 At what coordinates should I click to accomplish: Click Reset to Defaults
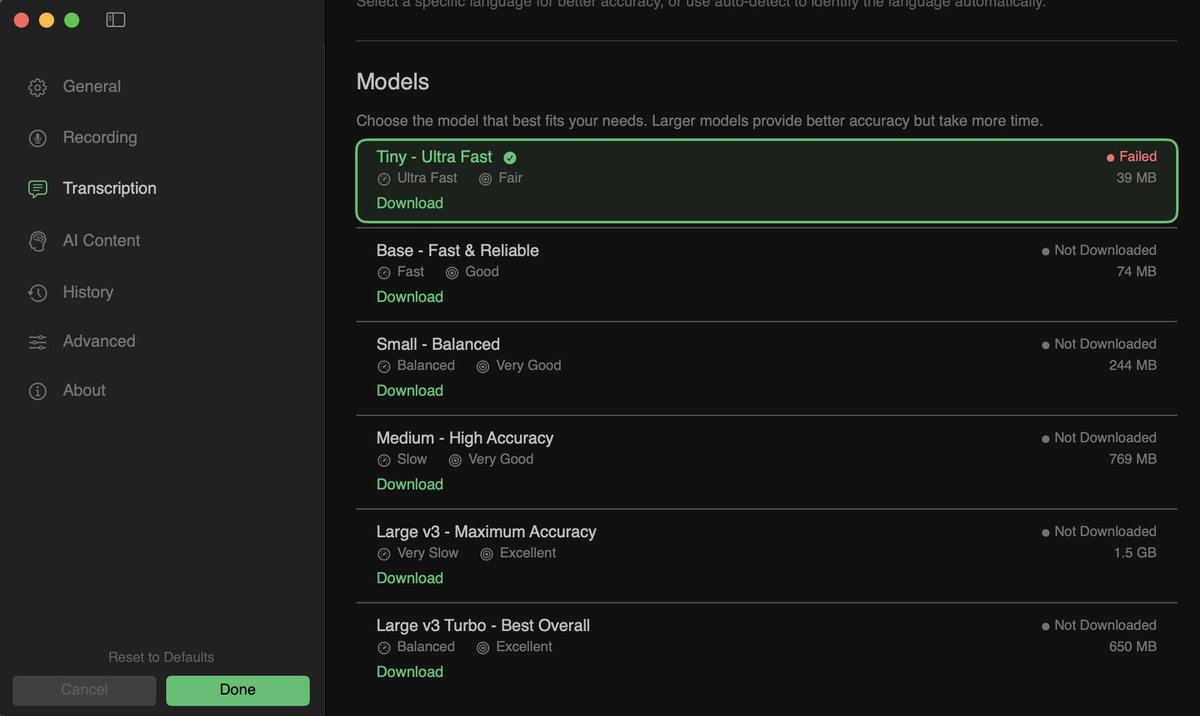pyautogui.click(x=161, y=657)
